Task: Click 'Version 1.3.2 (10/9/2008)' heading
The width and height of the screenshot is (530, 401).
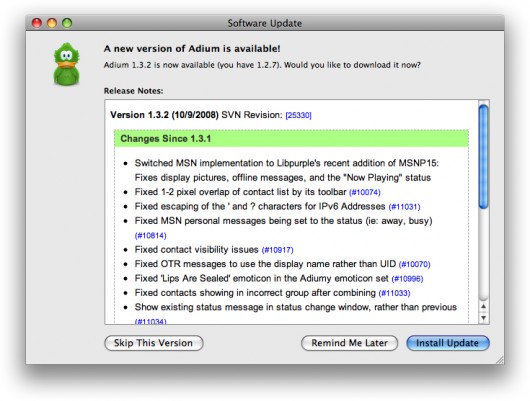Action: [164, 115]
